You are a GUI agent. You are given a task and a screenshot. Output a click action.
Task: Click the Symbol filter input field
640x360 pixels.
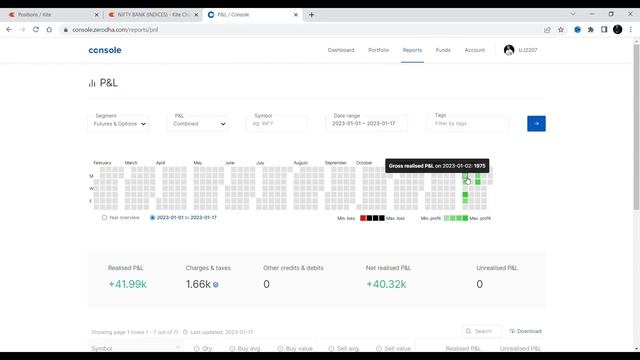click(277, 123)
